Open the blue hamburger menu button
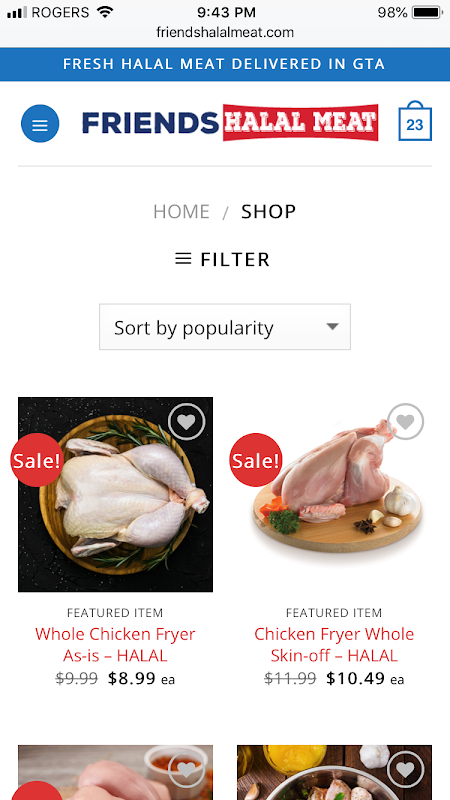450x800 pixels. click(x=40, y=123)
